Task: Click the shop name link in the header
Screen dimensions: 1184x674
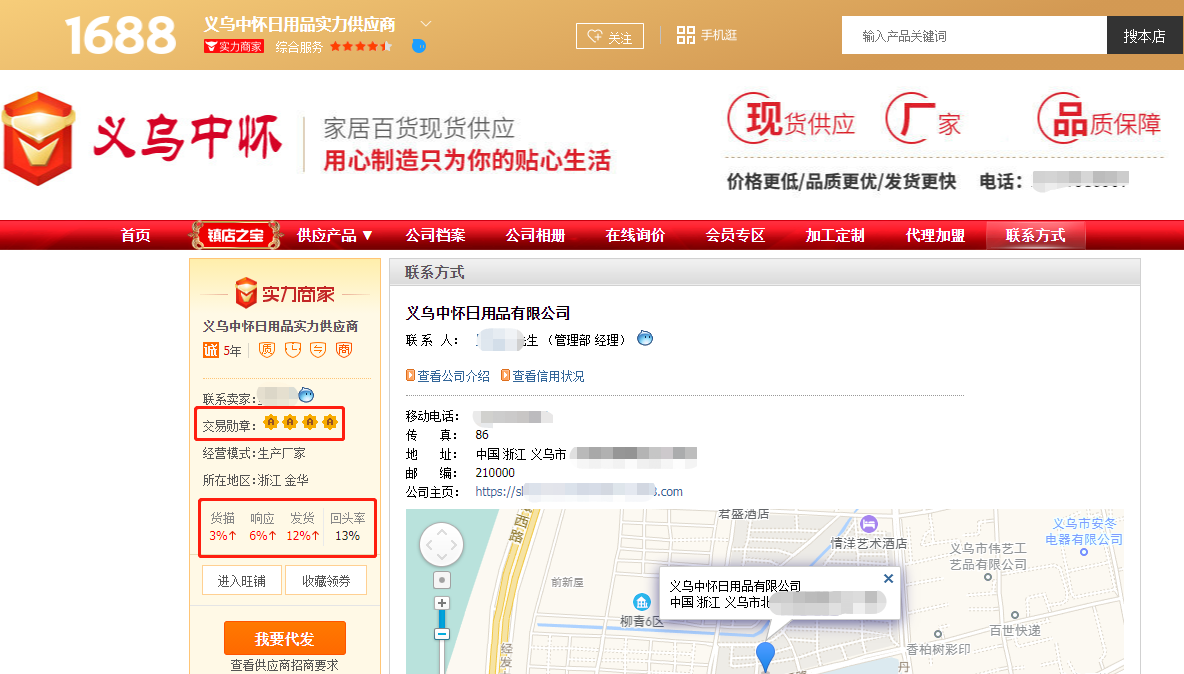Action: coord(300,24)
